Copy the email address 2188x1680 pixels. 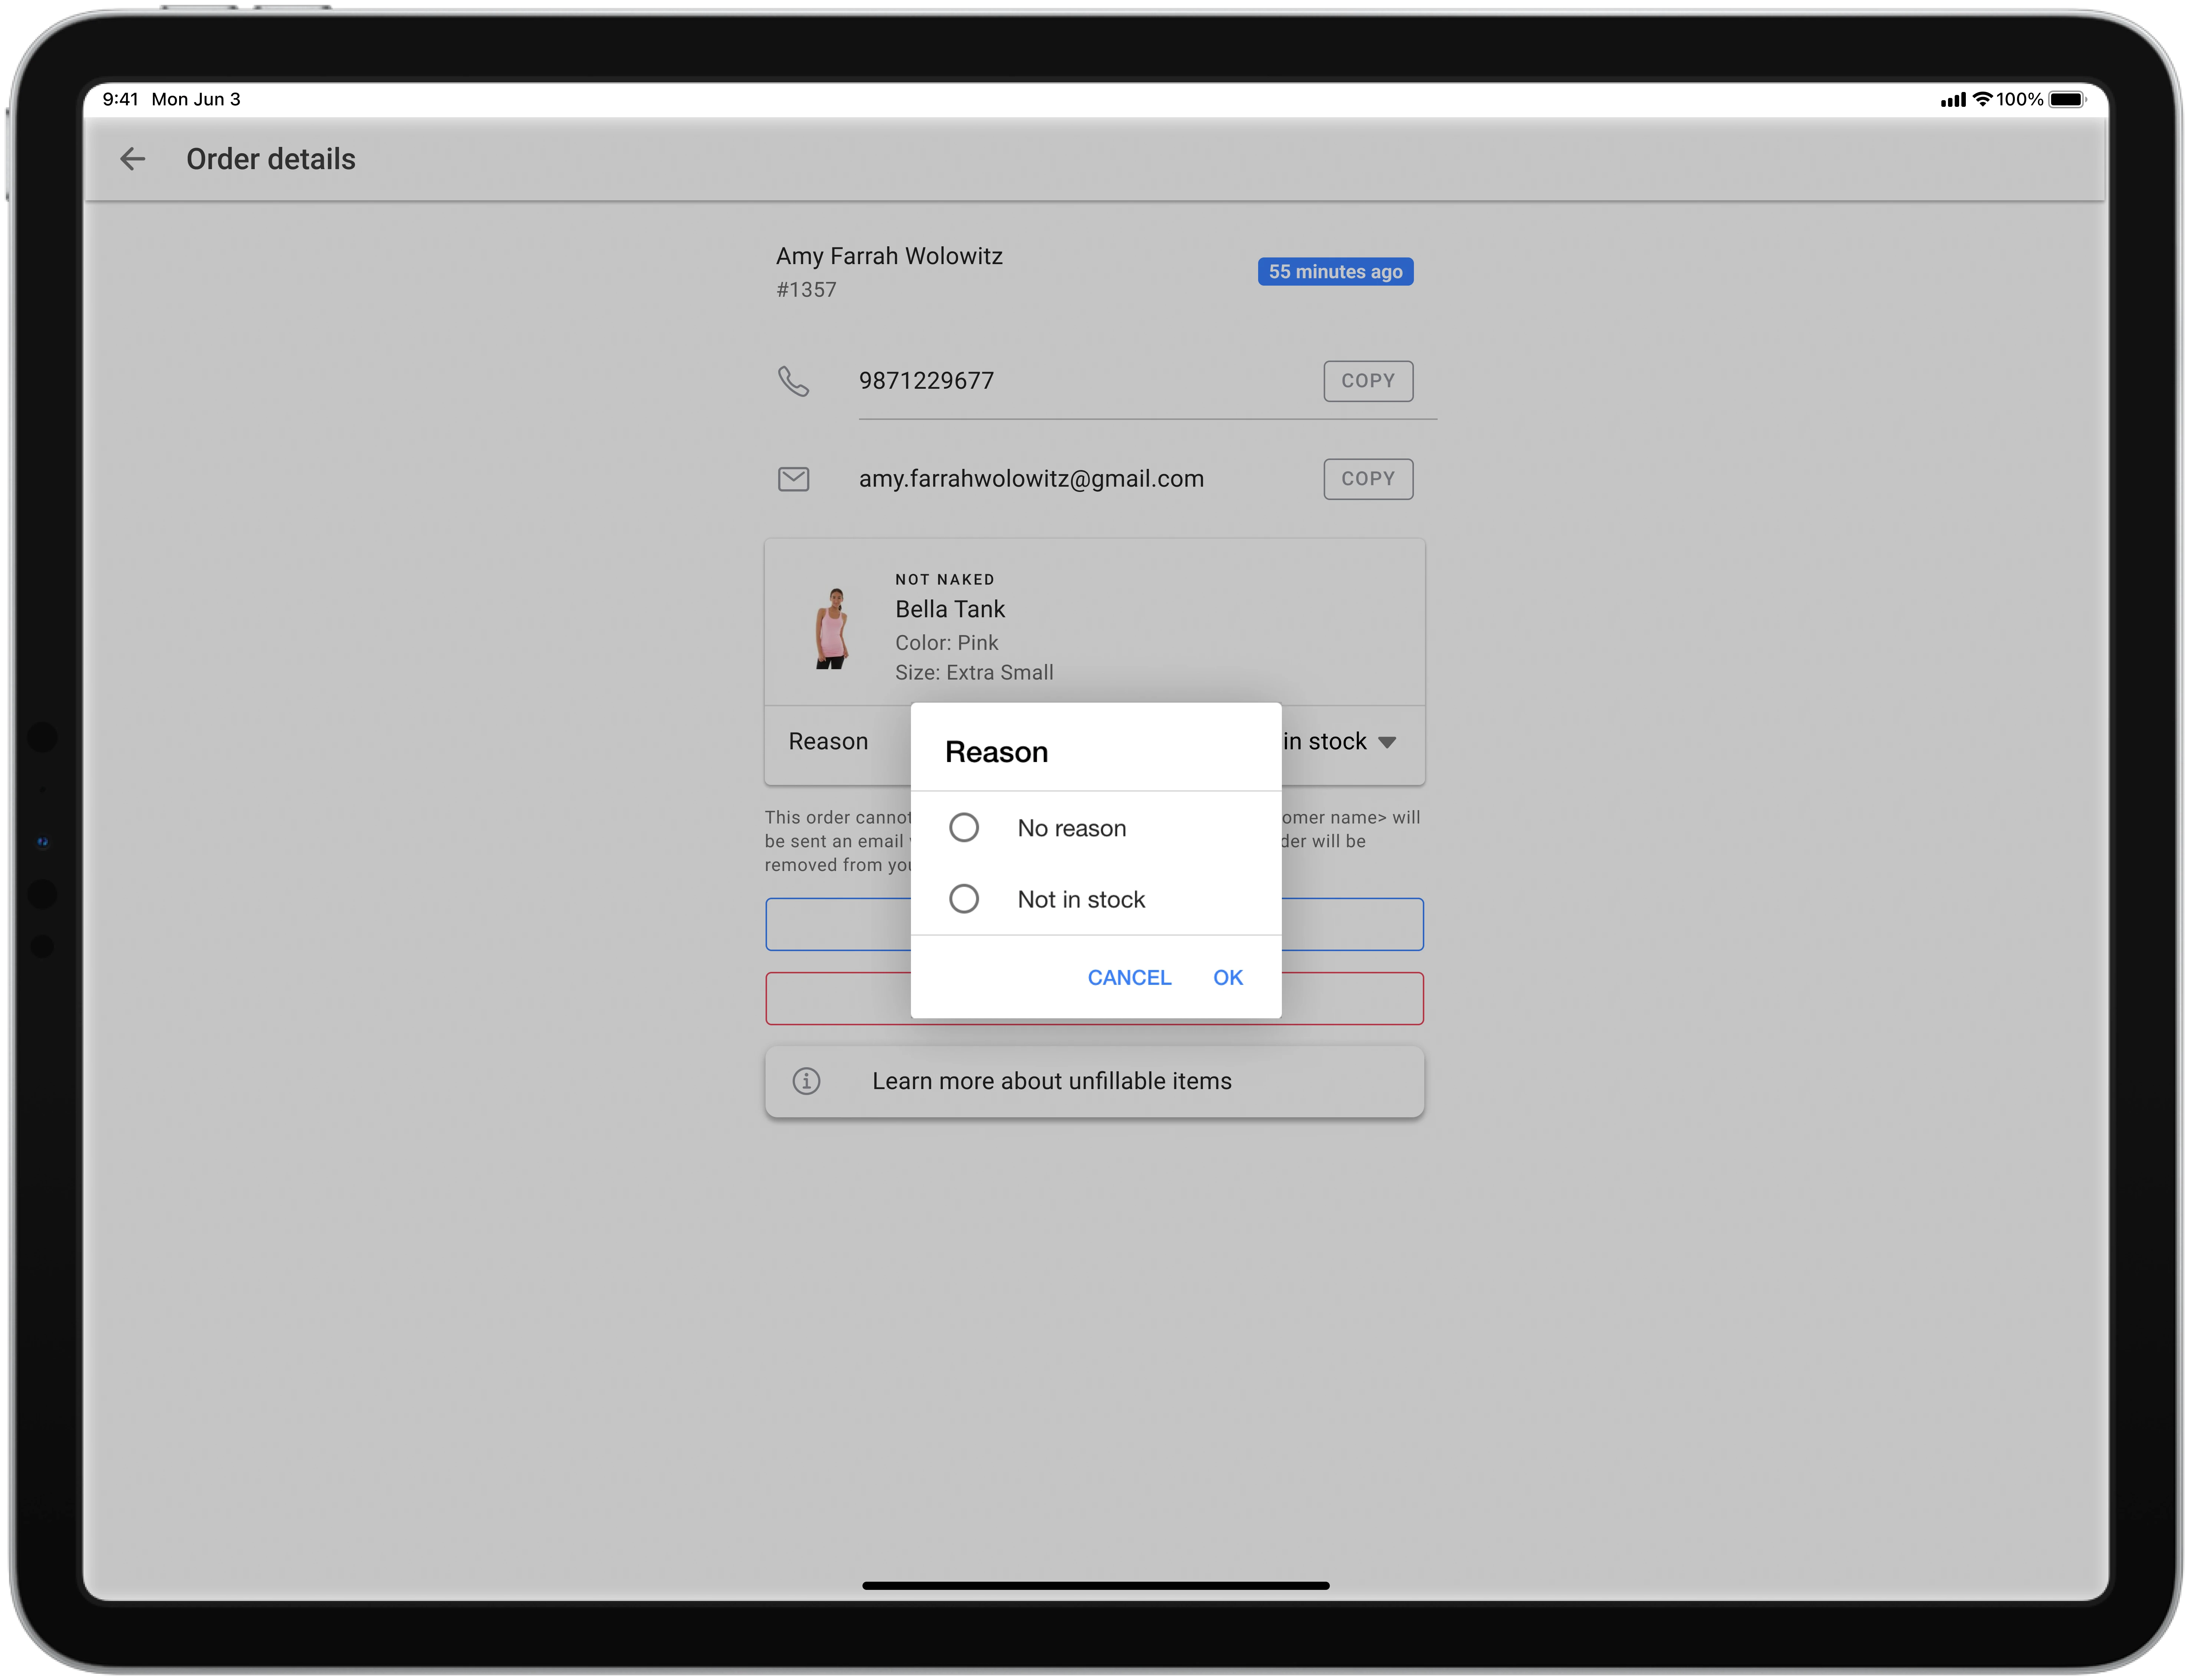pos(1367,479)
